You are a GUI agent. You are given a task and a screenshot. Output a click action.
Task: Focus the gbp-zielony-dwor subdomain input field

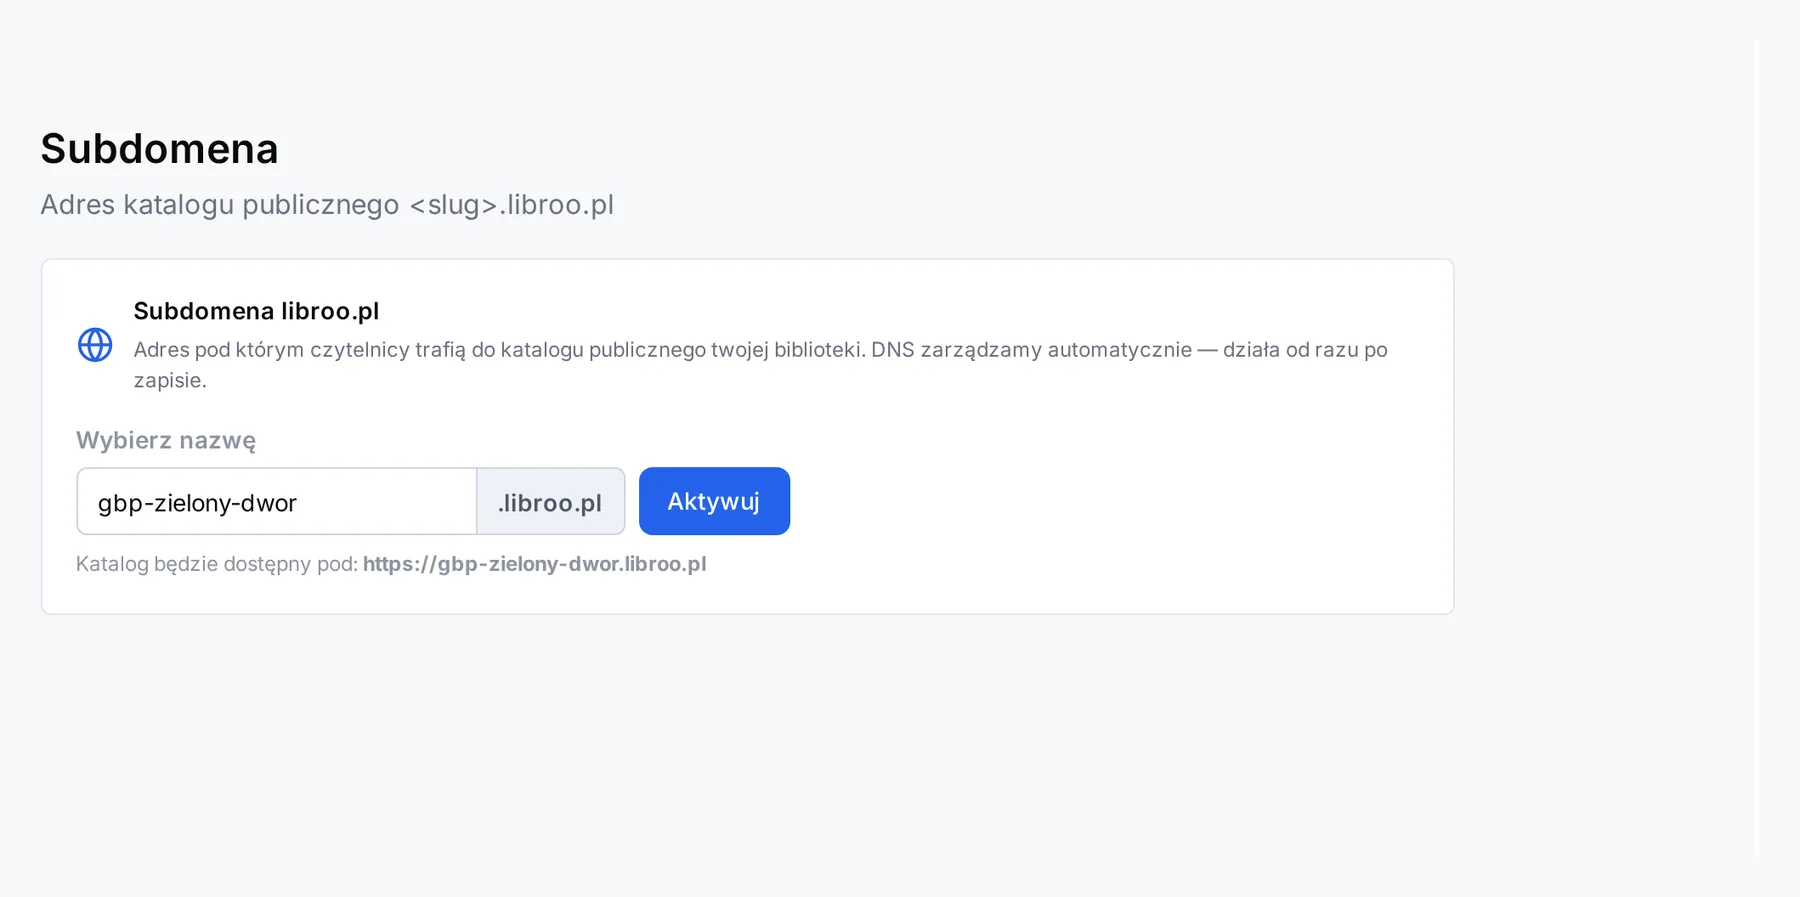pyautogui.click(x=277, y=501)
